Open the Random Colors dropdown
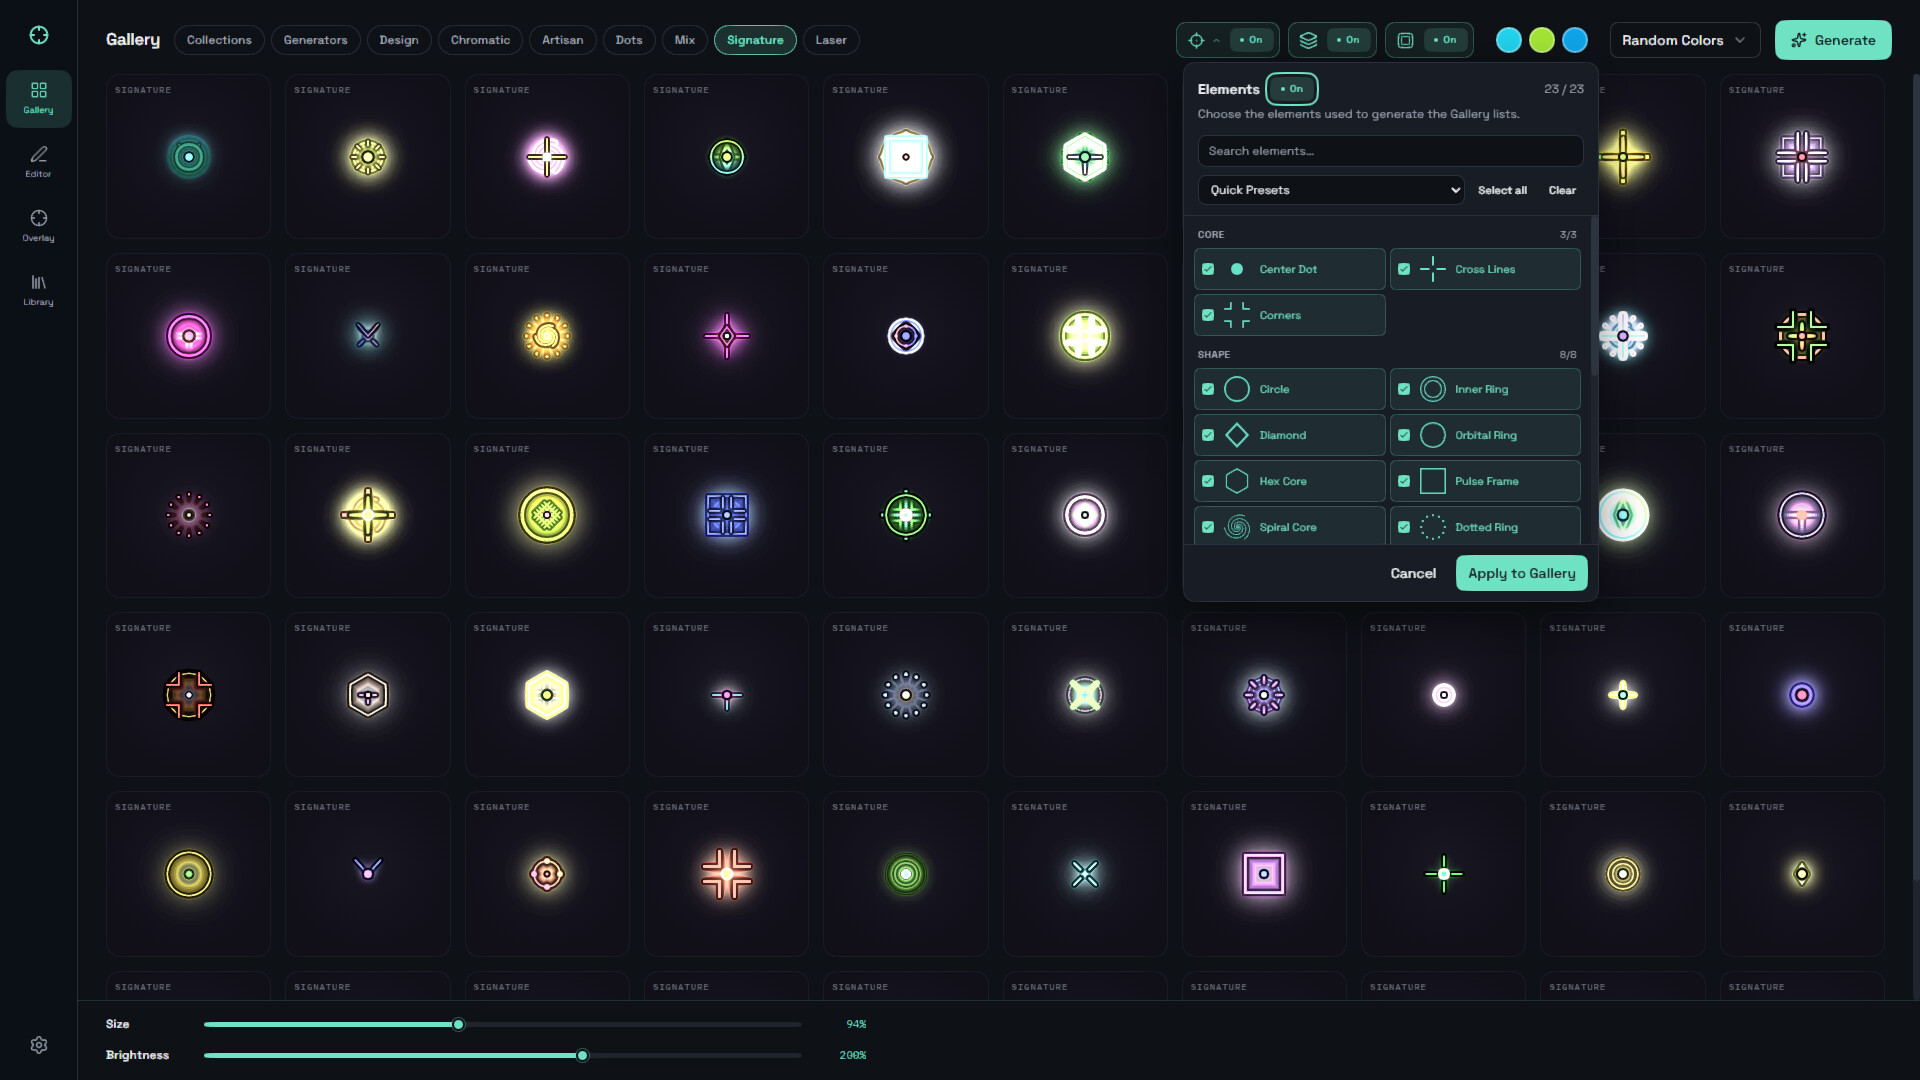1920x1080 pixels. tap(1684, 40)
